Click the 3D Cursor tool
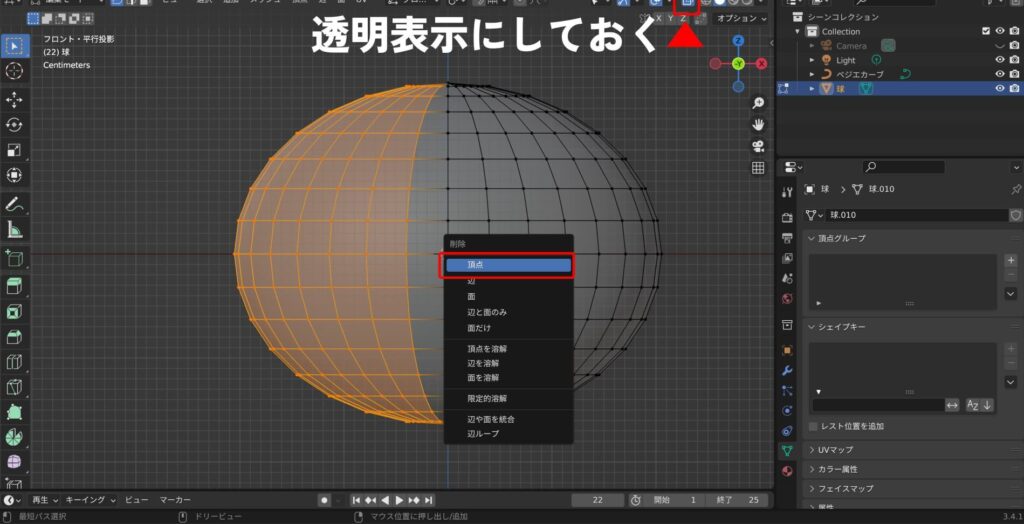The image size is (1024, 524). pos(14,70)
